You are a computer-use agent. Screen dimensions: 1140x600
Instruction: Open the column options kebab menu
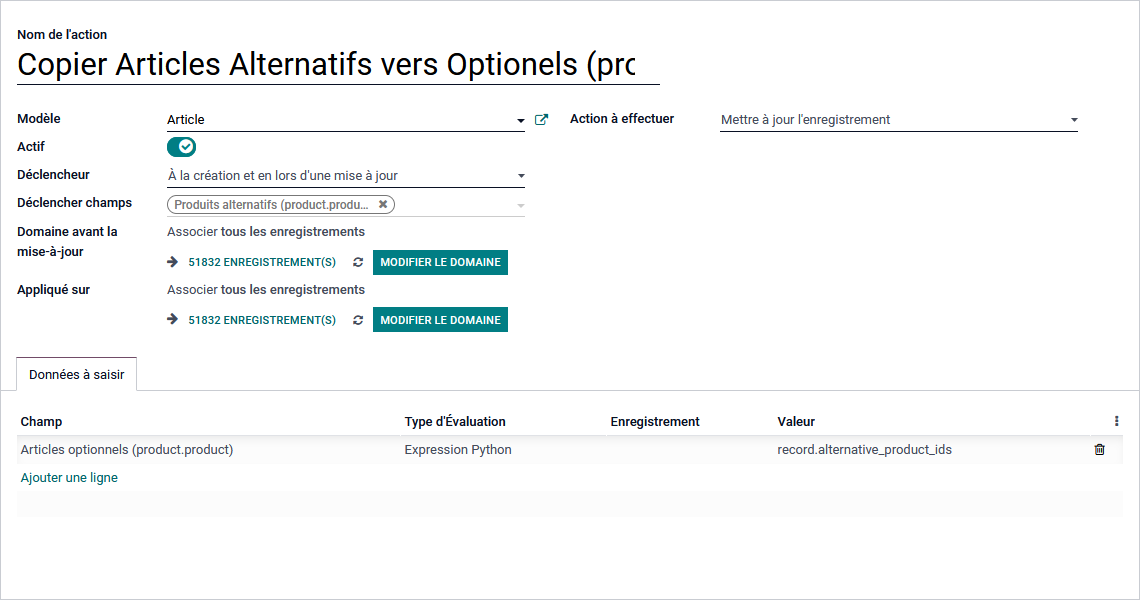[x=1116, y=422]
